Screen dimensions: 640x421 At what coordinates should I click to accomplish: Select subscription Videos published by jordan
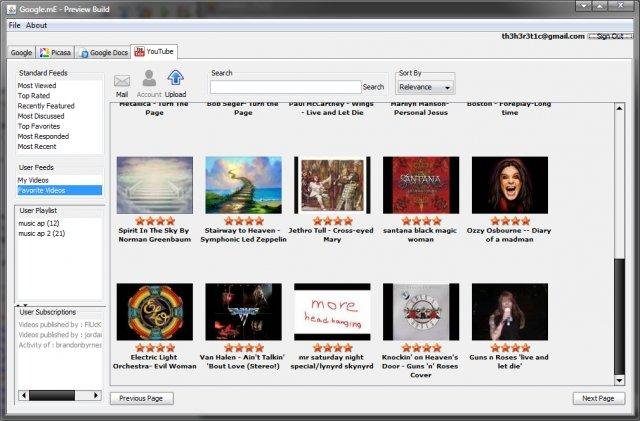[60, 334]
